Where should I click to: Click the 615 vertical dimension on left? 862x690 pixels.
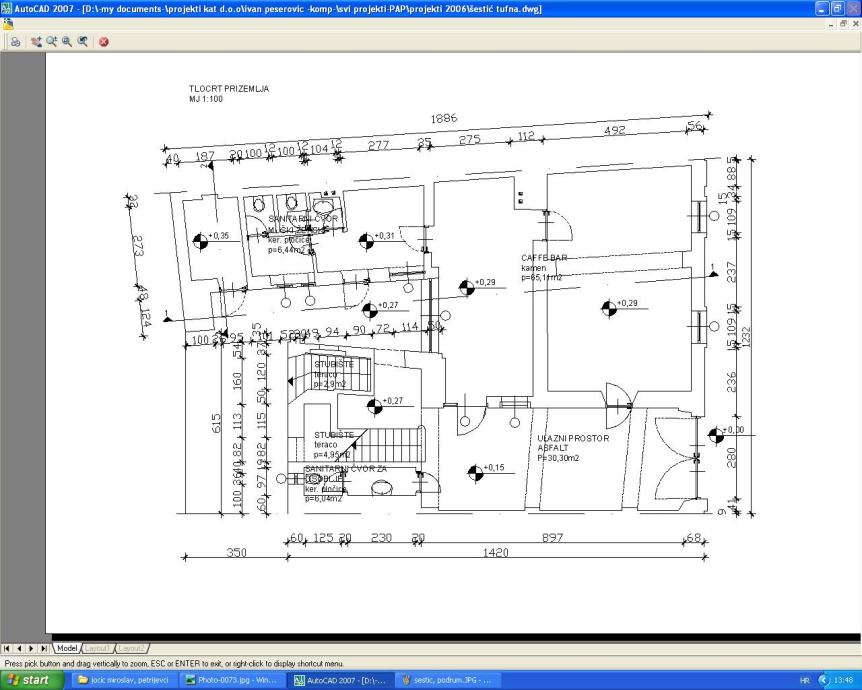point(216,423)
